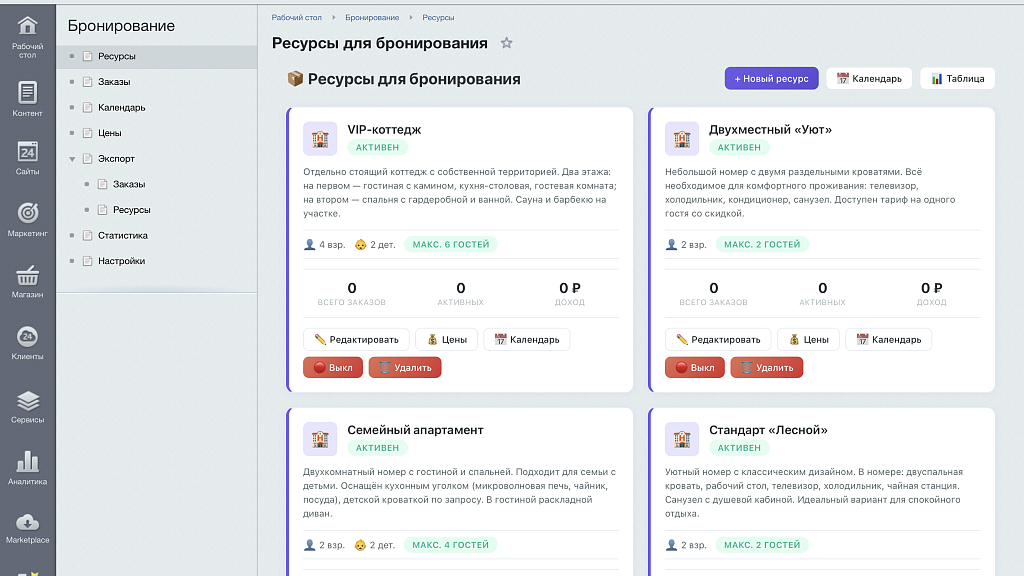Screen dimensions: 1024x576
Task: Turn off VIP-коттедж with Выкл button
Action: tap(333, 368)
